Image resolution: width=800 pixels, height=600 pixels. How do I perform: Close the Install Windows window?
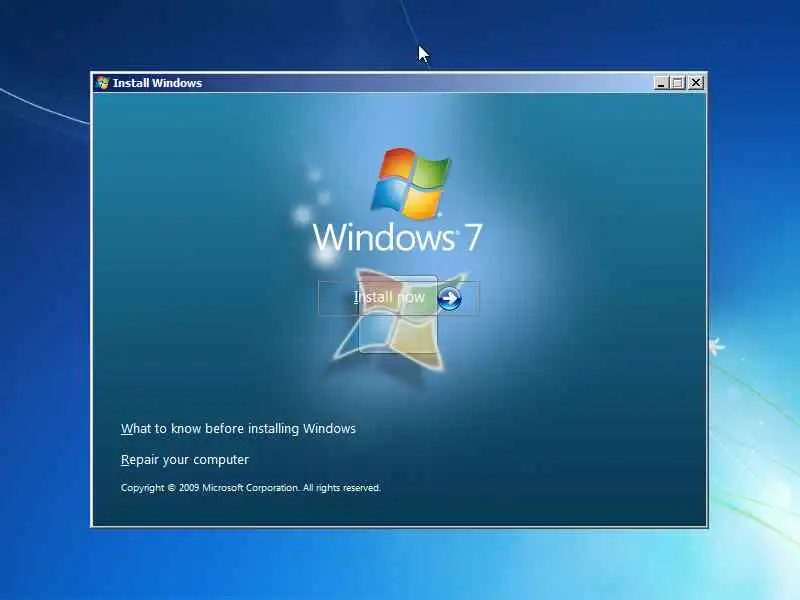(x=696, y=83)
